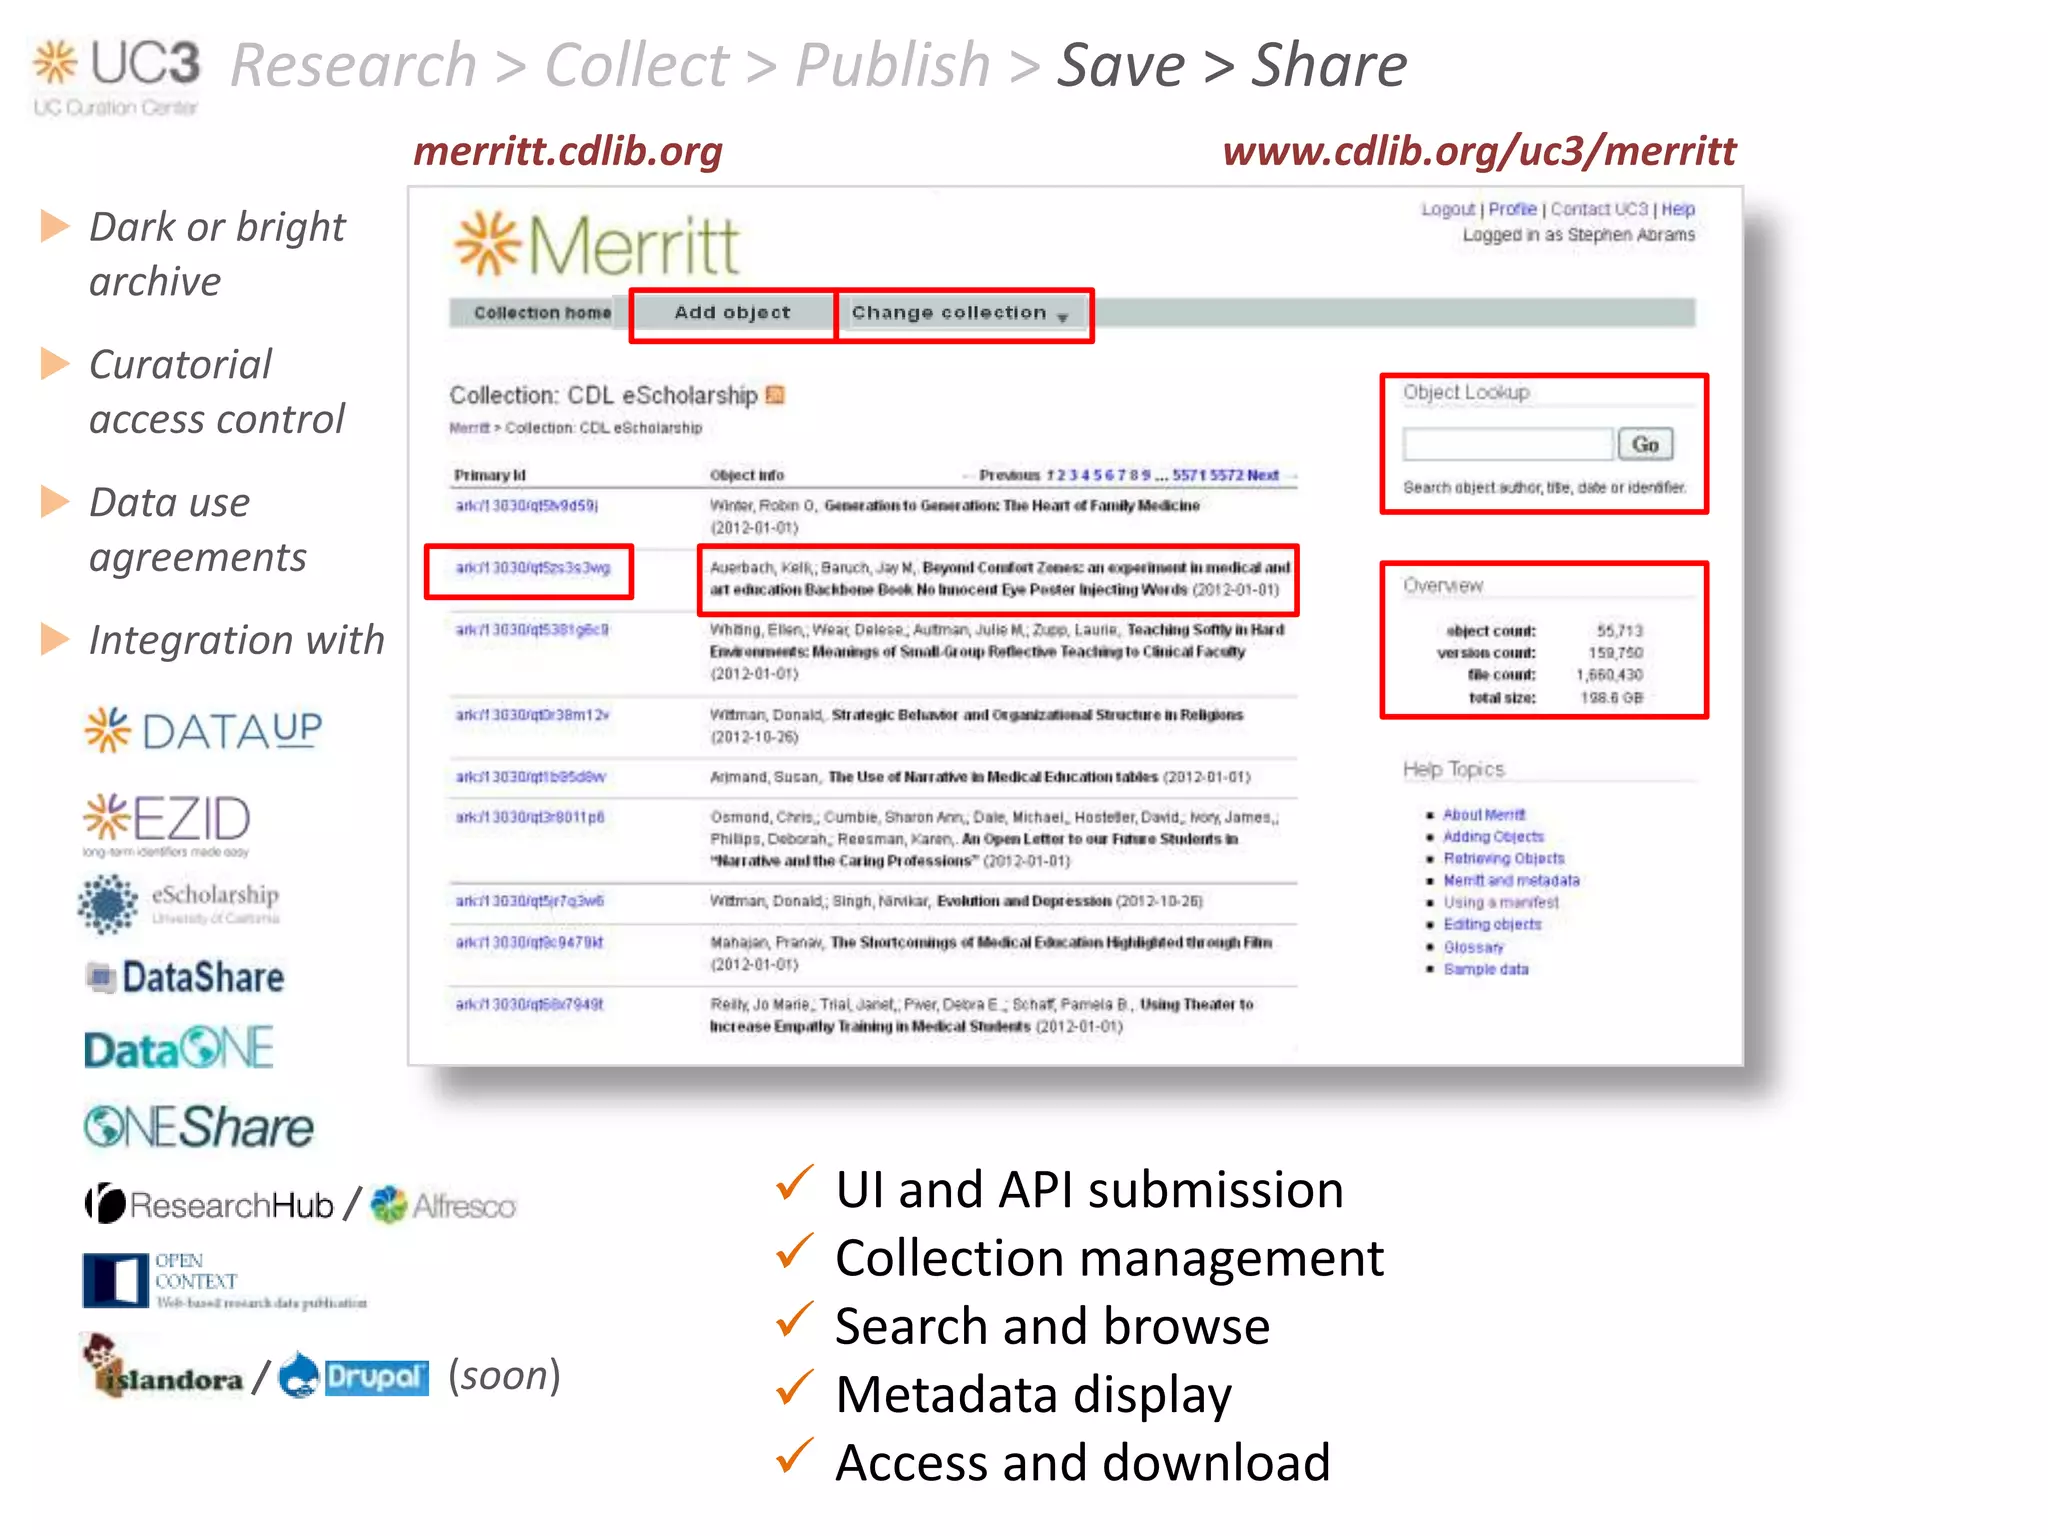
Task: Select the Add object tab
Action: pyautogui.click(x=732, y=313)
